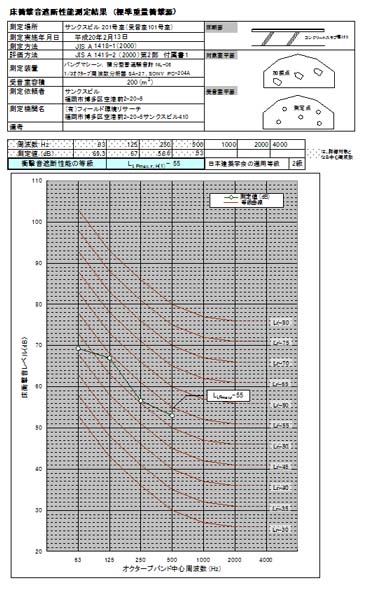Select the 200 (m³) receiving room volume cell
Screen dimensions: 368x592
pos(134,82)
